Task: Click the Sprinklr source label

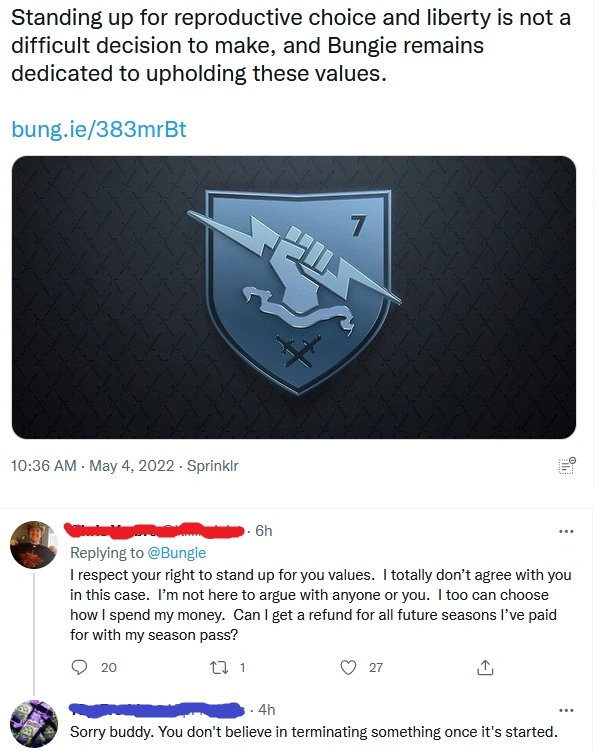Action: click(x=212, y=466)
